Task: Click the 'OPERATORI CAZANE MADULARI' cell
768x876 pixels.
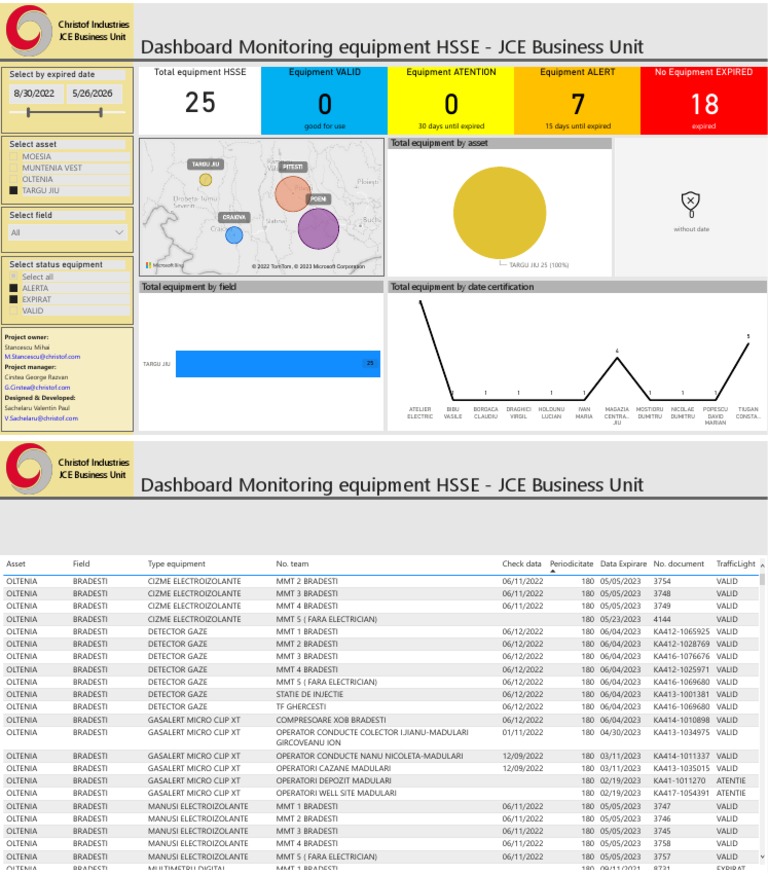Action: click(x=333, y=768)
